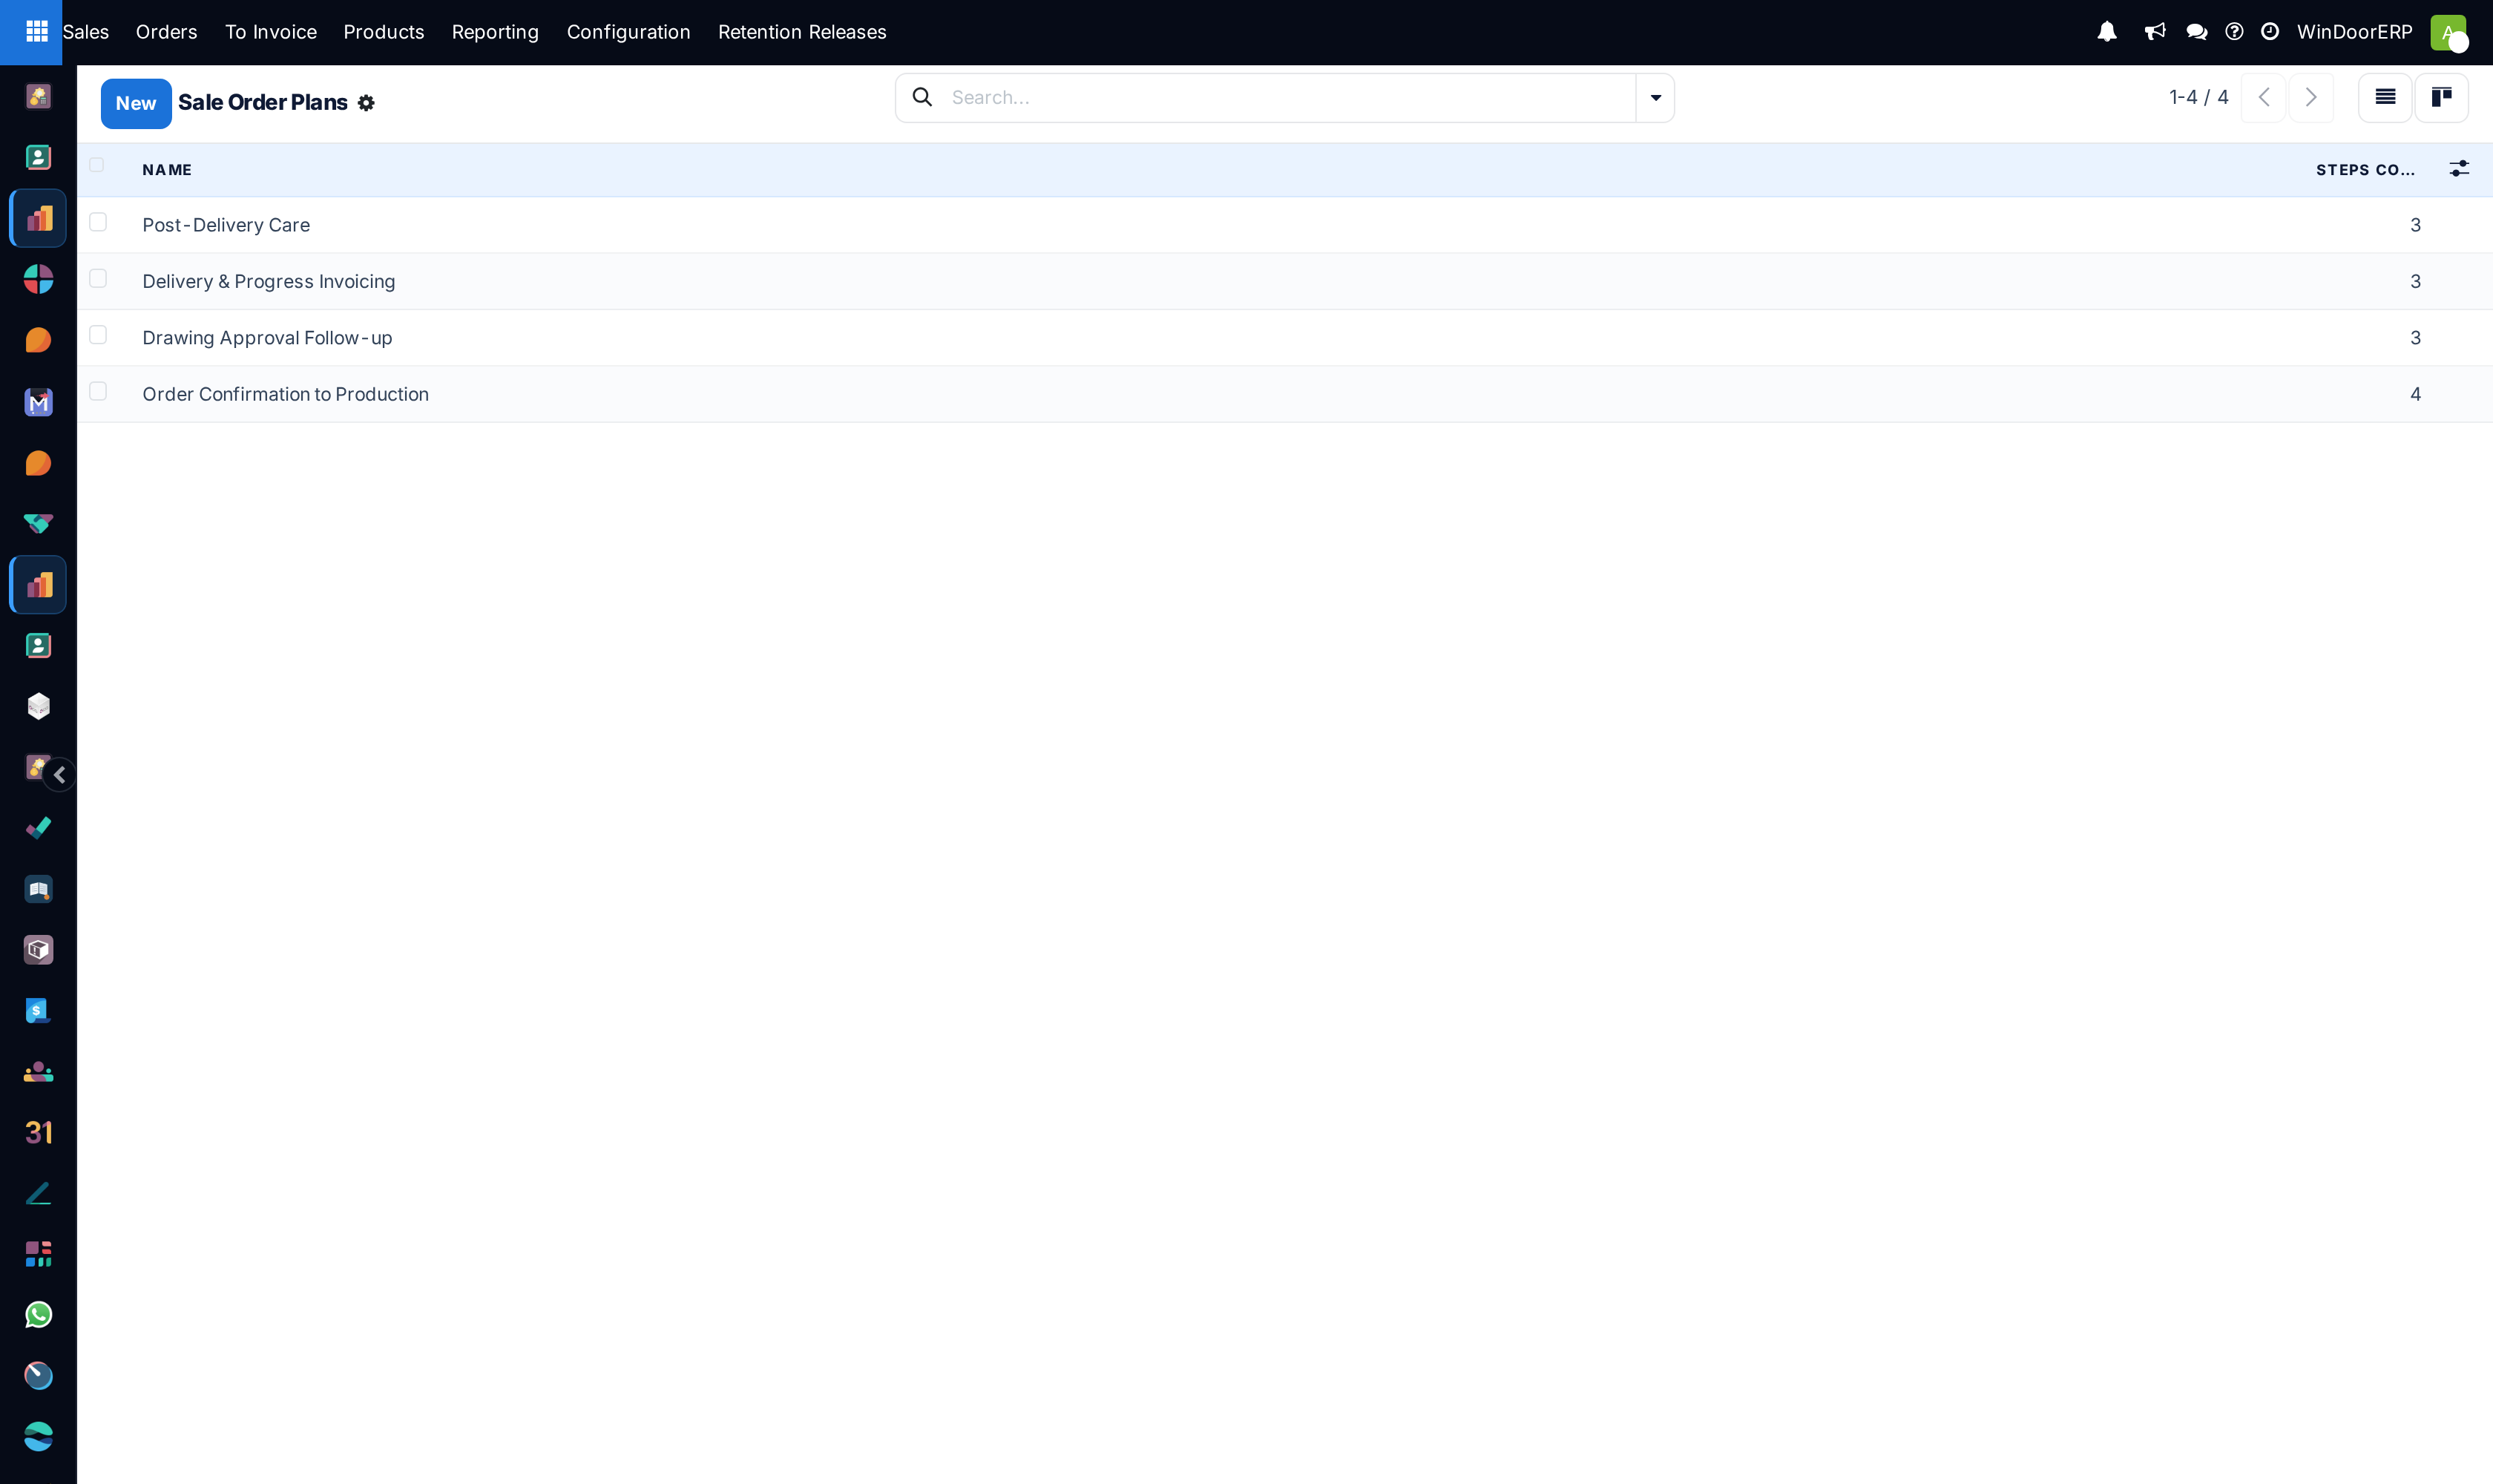This screenshot has height=1484, width=2493.
Task: Open the purple M app in sidebar
Action: pyautogui.click(x=38, y=402)
